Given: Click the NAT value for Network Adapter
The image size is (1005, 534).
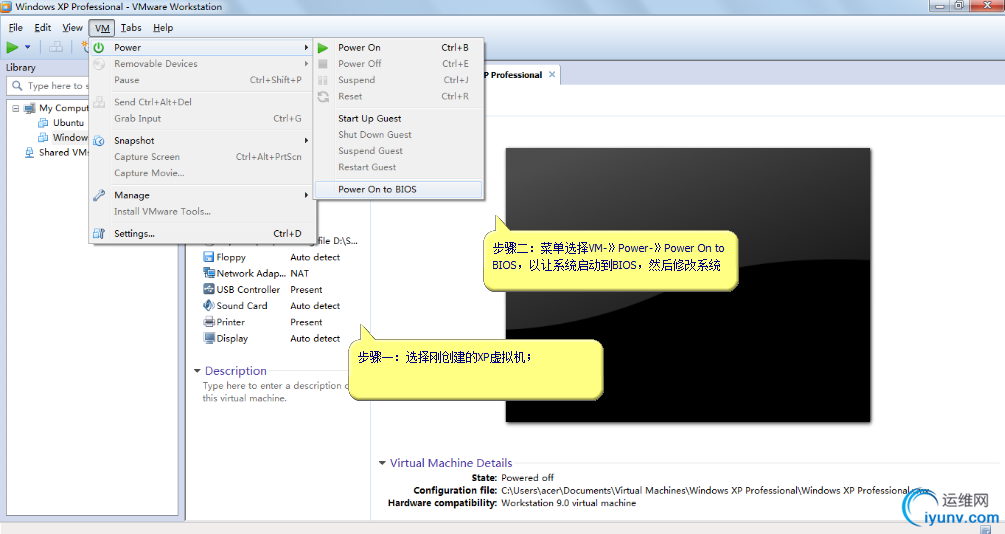Looking at the screenshot, I should (299, 273).
